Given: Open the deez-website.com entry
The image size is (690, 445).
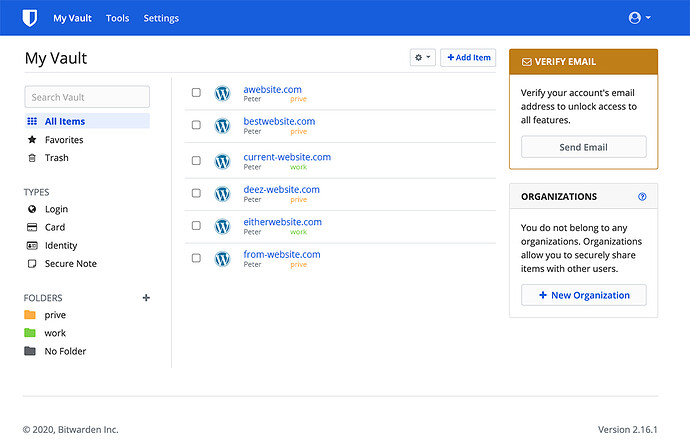Looking at the screenshot, I should [x=281, y=189].
